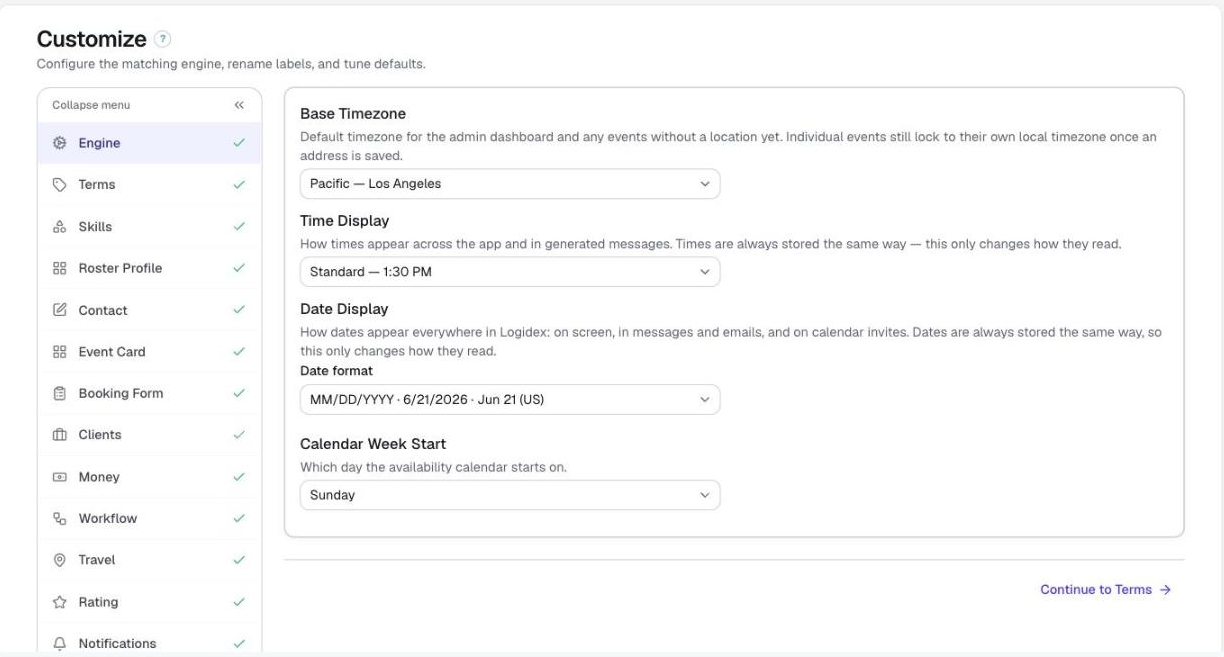Image resolution: width=1224 pixels, height=657 pixels.
Task: Click the checkmark beside Roster Profile
Action: (x=239, y=268)
